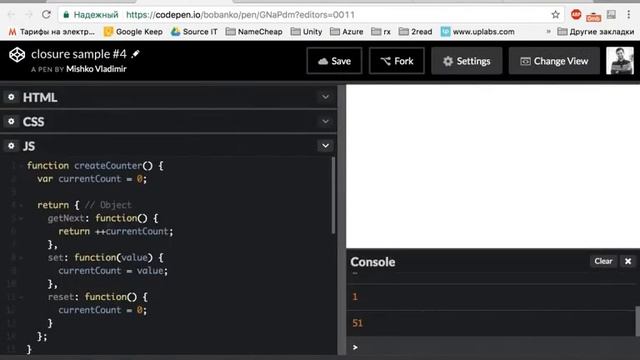Click console output value 51
Viewport: 640px width, 360px height.
[x=358, y=323]
